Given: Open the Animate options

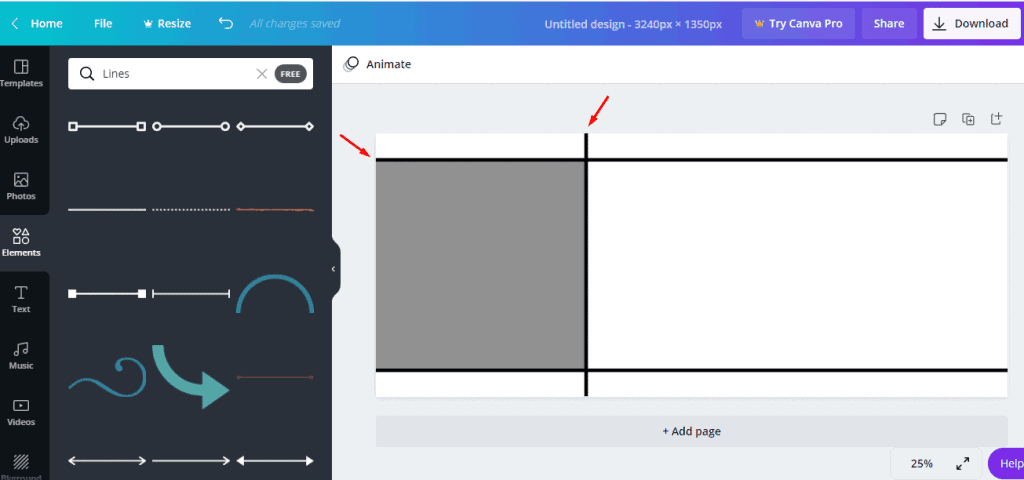Looking at the screenshot, I should (x=377, y=64).
